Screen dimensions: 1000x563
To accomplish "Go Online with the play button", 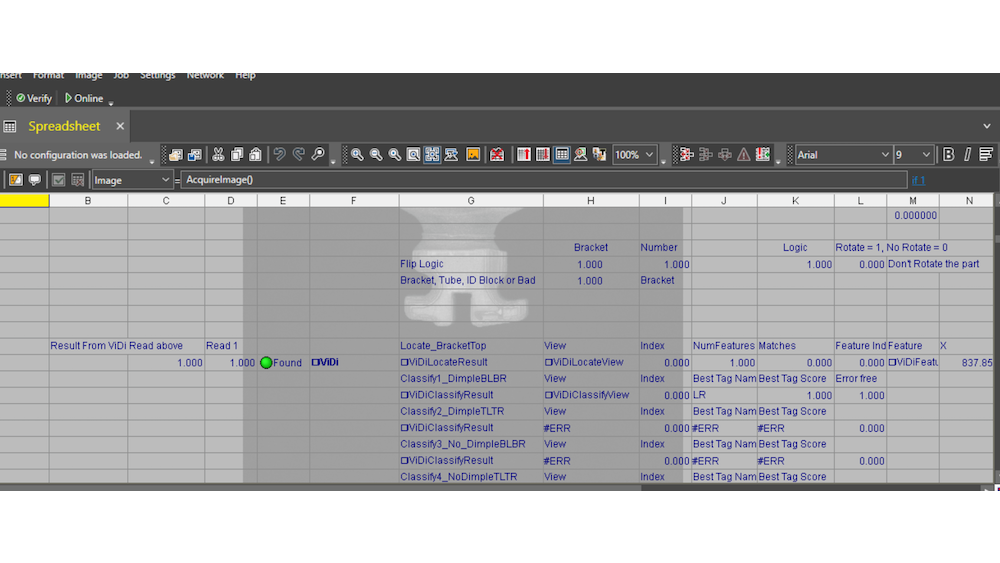I will point(84,98).
